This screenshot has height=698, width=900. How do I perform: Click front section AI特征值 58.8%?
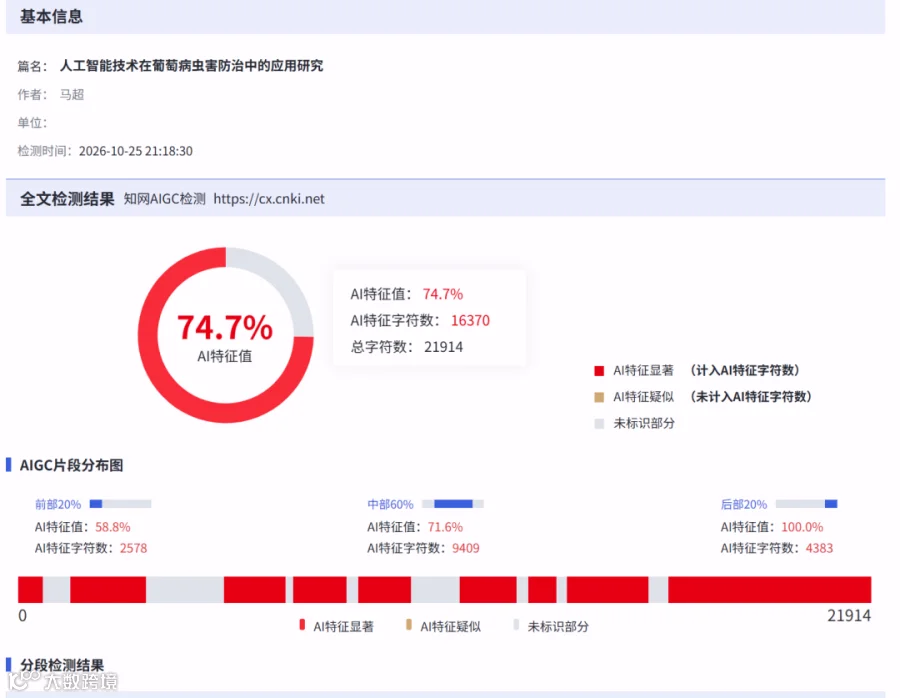(112, 526)
